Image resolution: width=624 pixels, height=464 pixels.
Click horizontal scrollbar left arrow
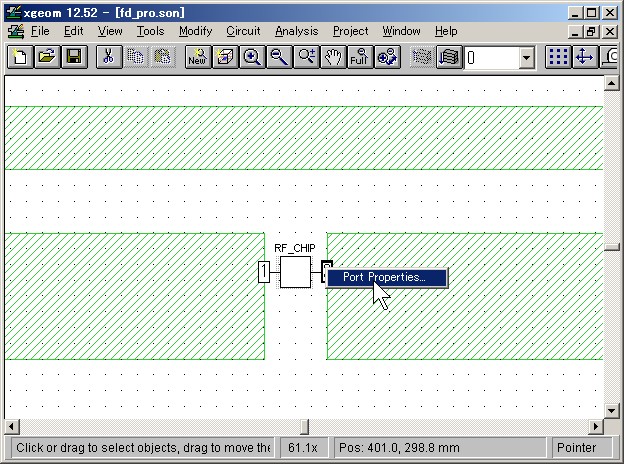(x=12, y=427)
